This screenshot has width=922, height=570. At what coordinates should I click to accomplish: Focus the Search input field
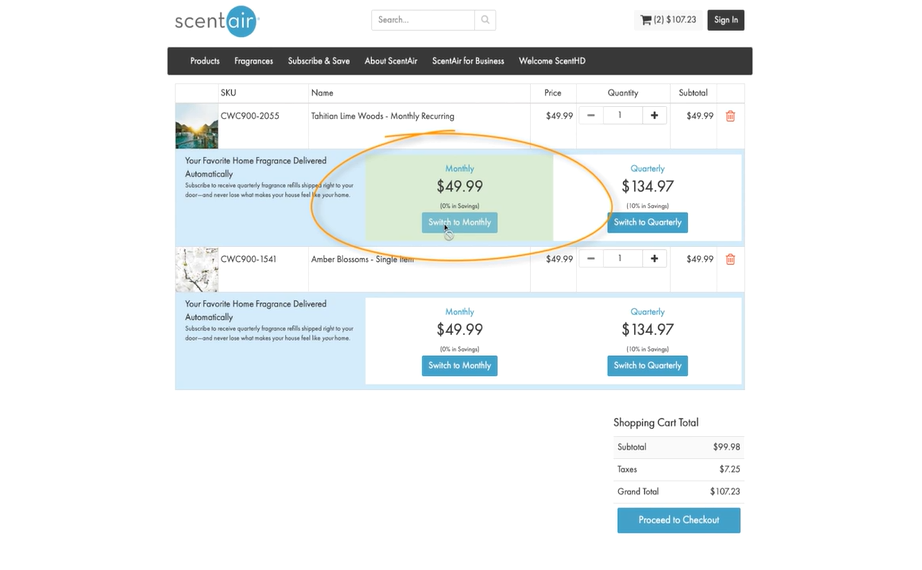(423, 20)
